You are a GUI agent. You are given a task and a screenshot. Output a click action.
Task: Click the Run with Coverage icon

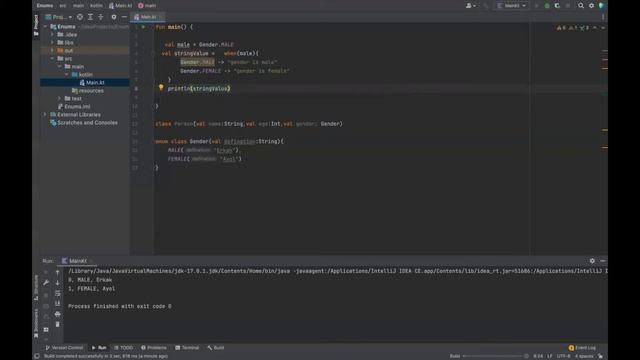click(x=557, y=6)
